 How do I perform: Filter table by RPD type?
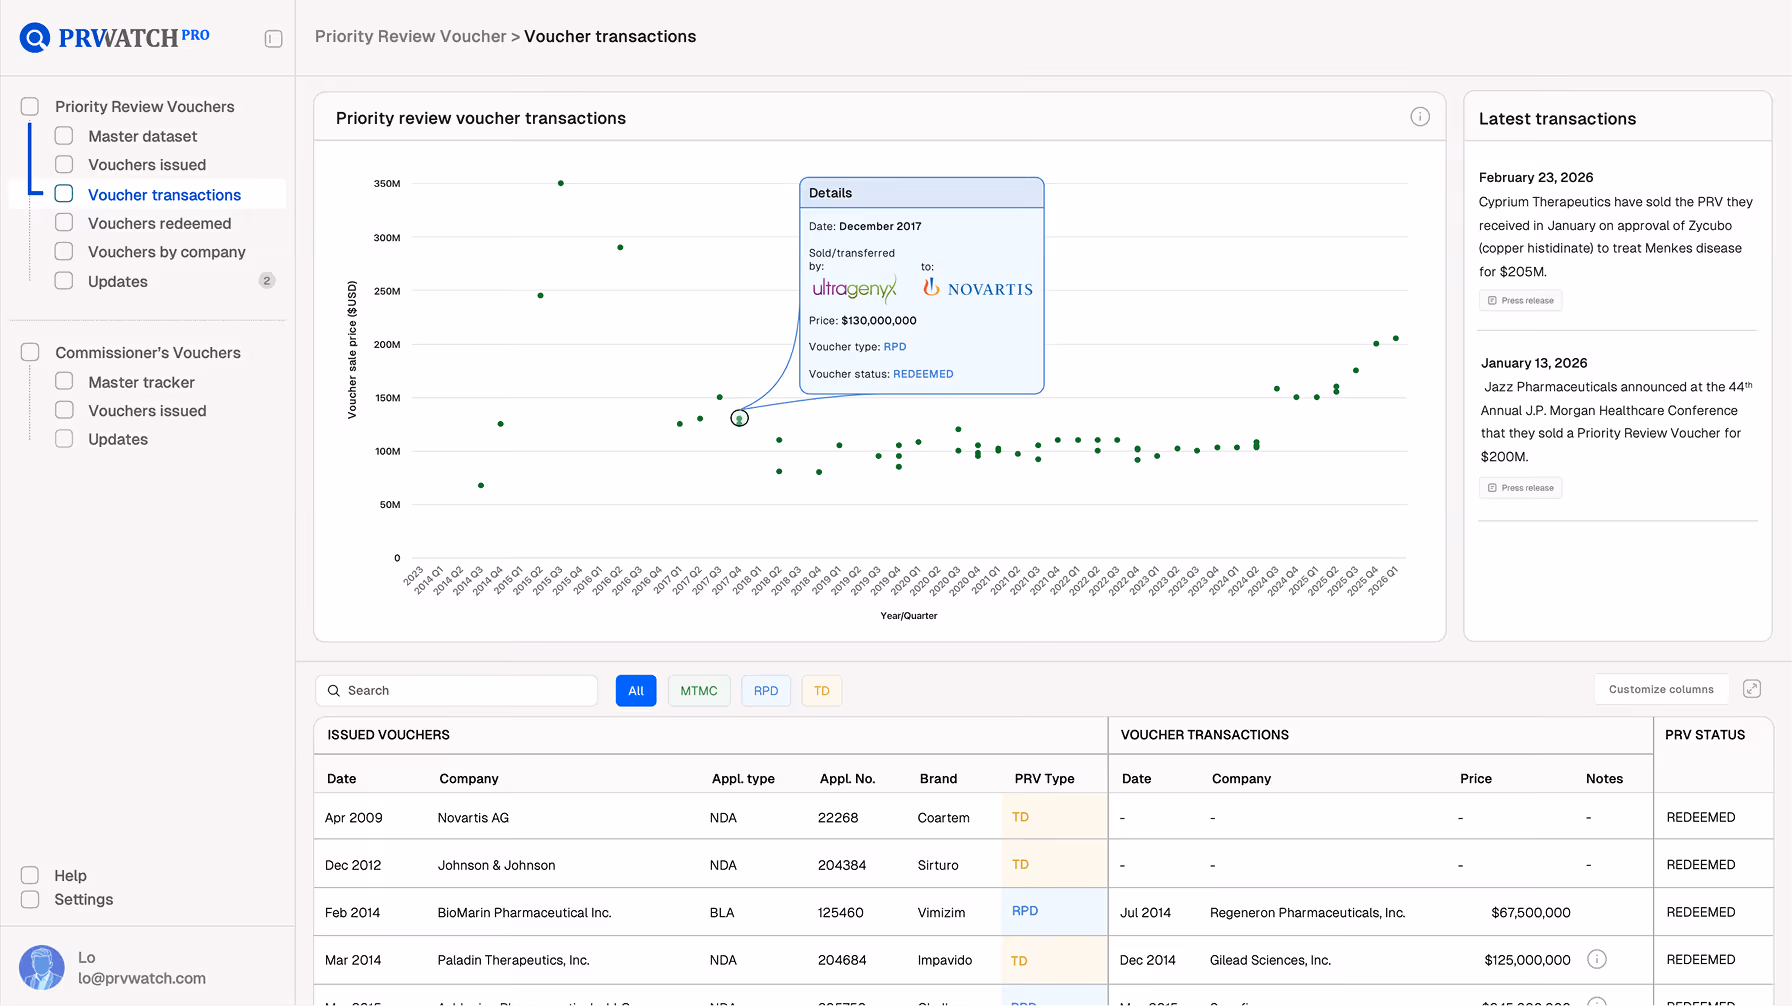click(766, 691)
